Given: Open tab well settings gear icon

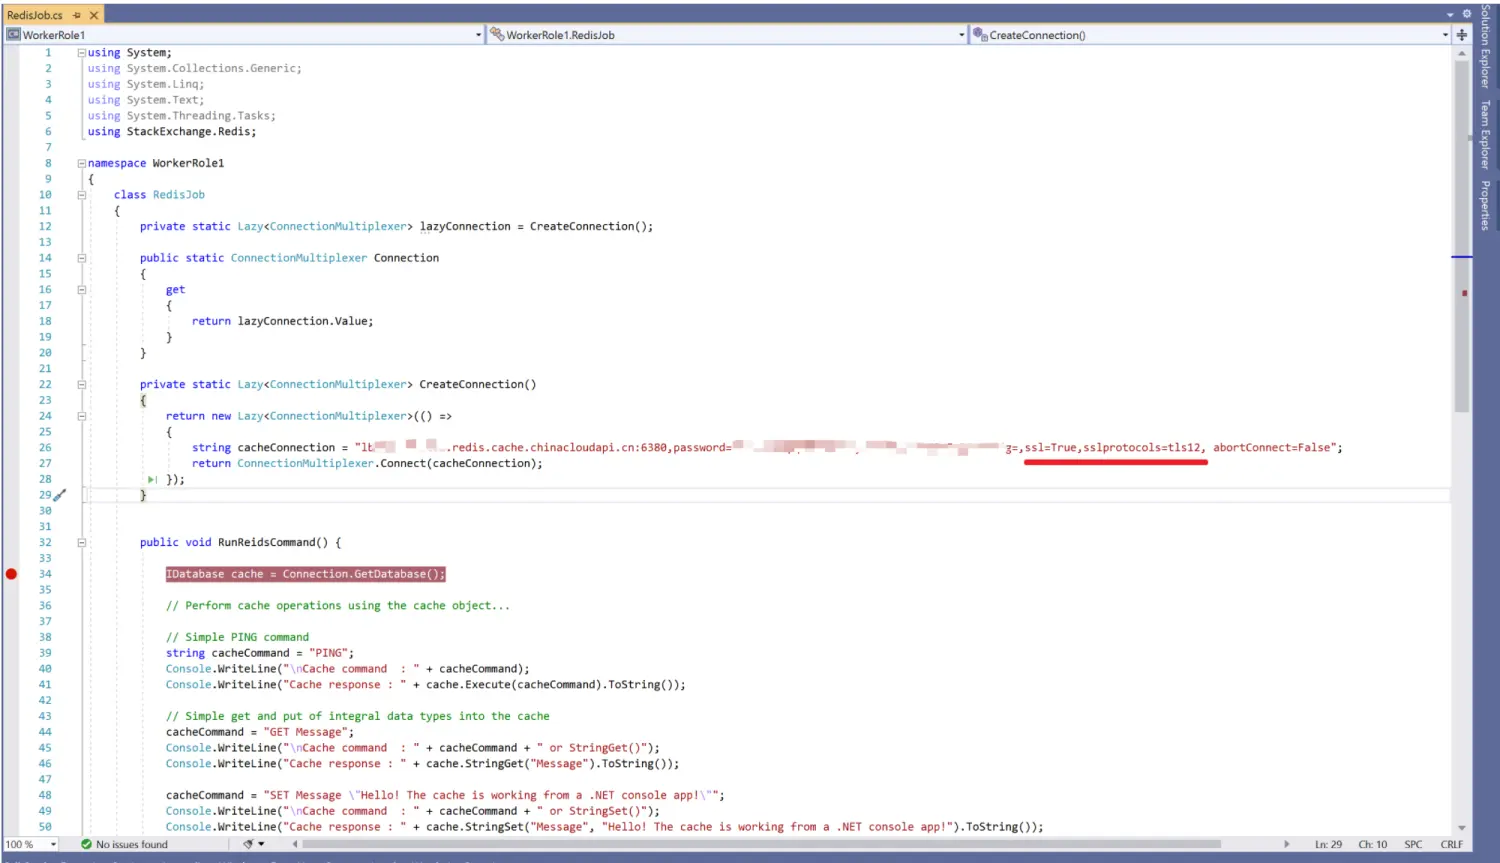Looking at the screenshot, I should (1467, 14).
